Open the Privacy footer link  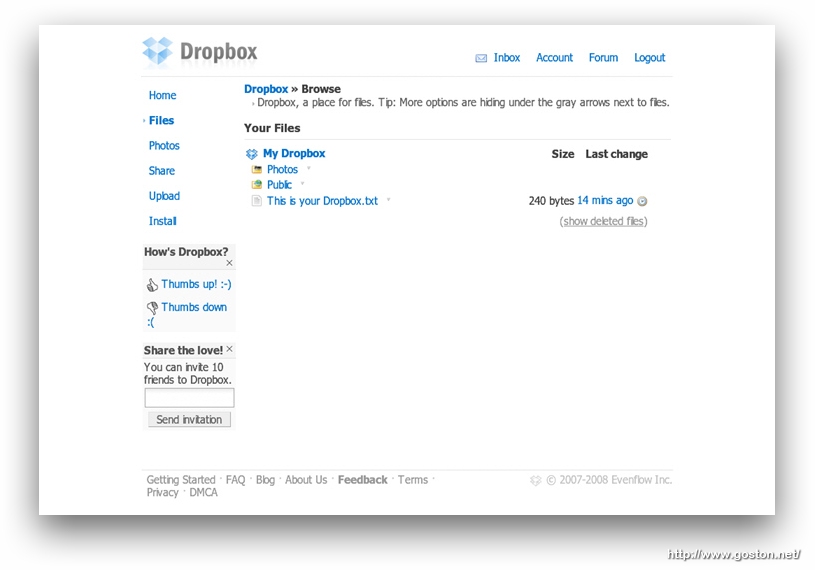[x=162, y=493]
